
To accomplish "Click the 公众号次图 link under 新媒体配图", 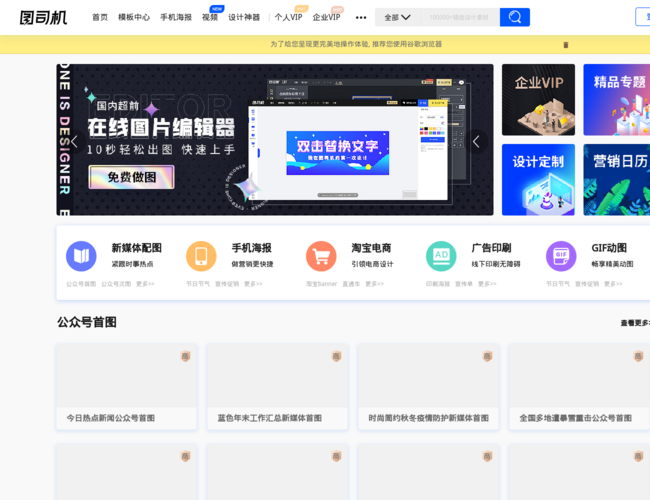I will (x=116, y=284).
